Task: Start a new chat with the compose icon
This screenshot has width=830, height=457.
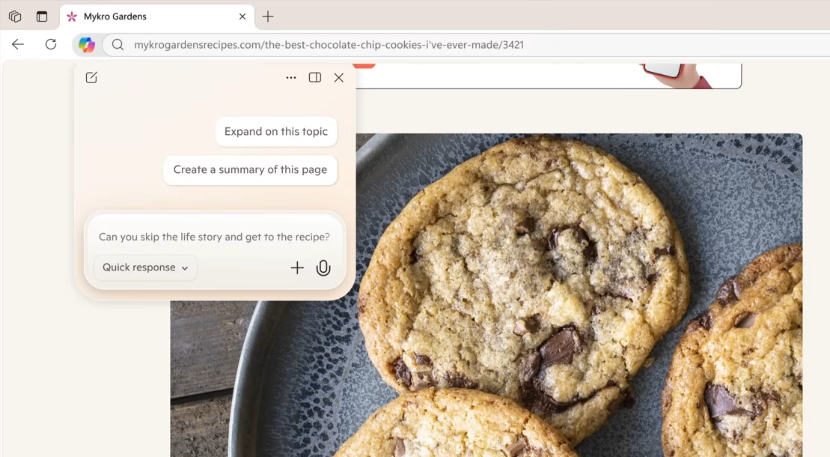Action: (x=92, y=78)
